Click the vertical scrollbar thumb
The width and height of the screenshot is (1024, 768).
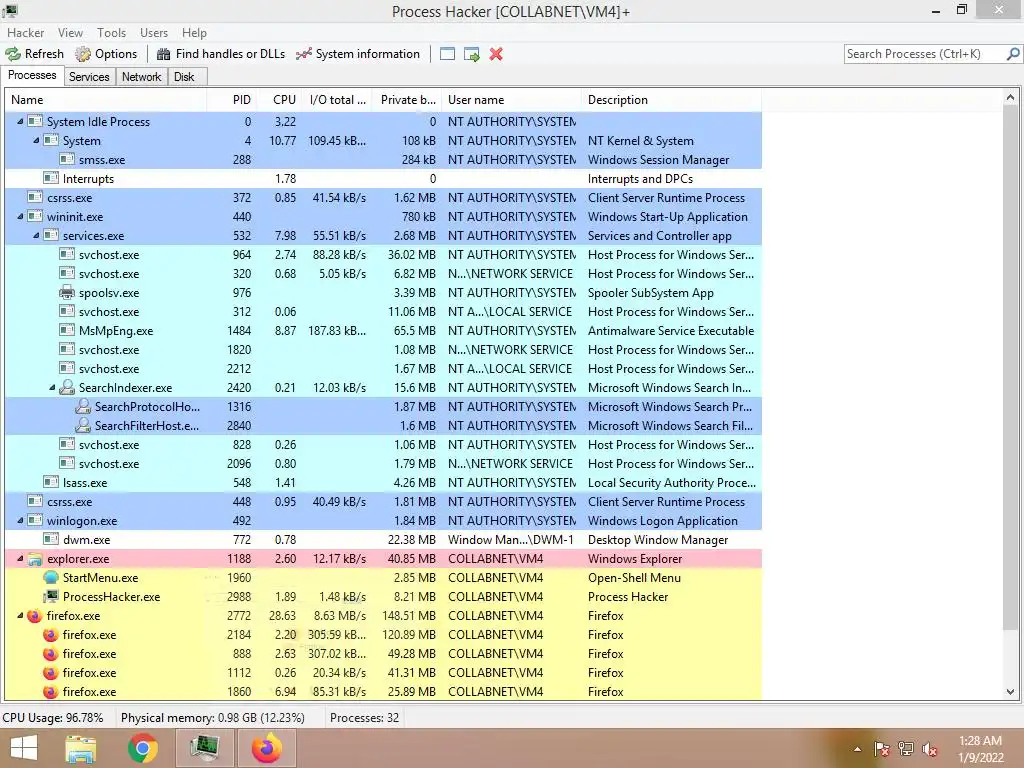point(1010,370)
